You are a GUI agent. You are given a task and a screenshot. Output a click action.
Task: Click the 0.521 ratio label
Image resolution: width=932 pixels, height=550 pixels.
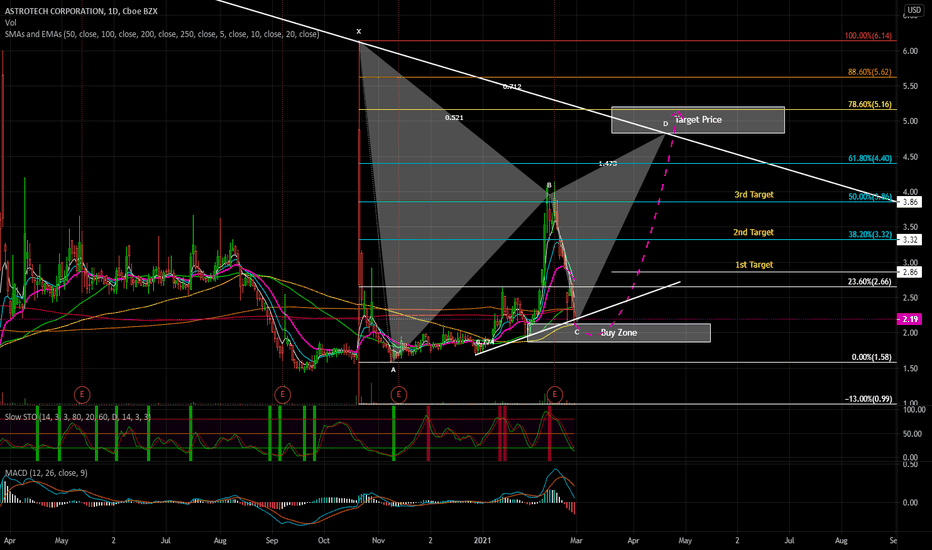coord(454,118)
